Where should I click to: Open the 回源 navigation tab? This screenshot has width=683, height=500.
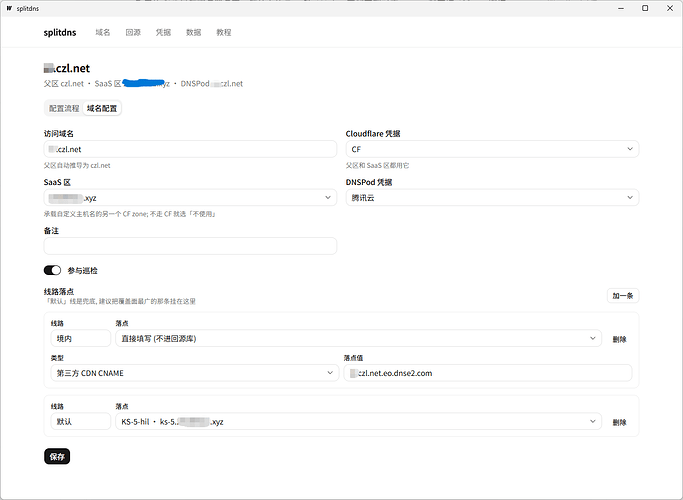click(133, 33)
